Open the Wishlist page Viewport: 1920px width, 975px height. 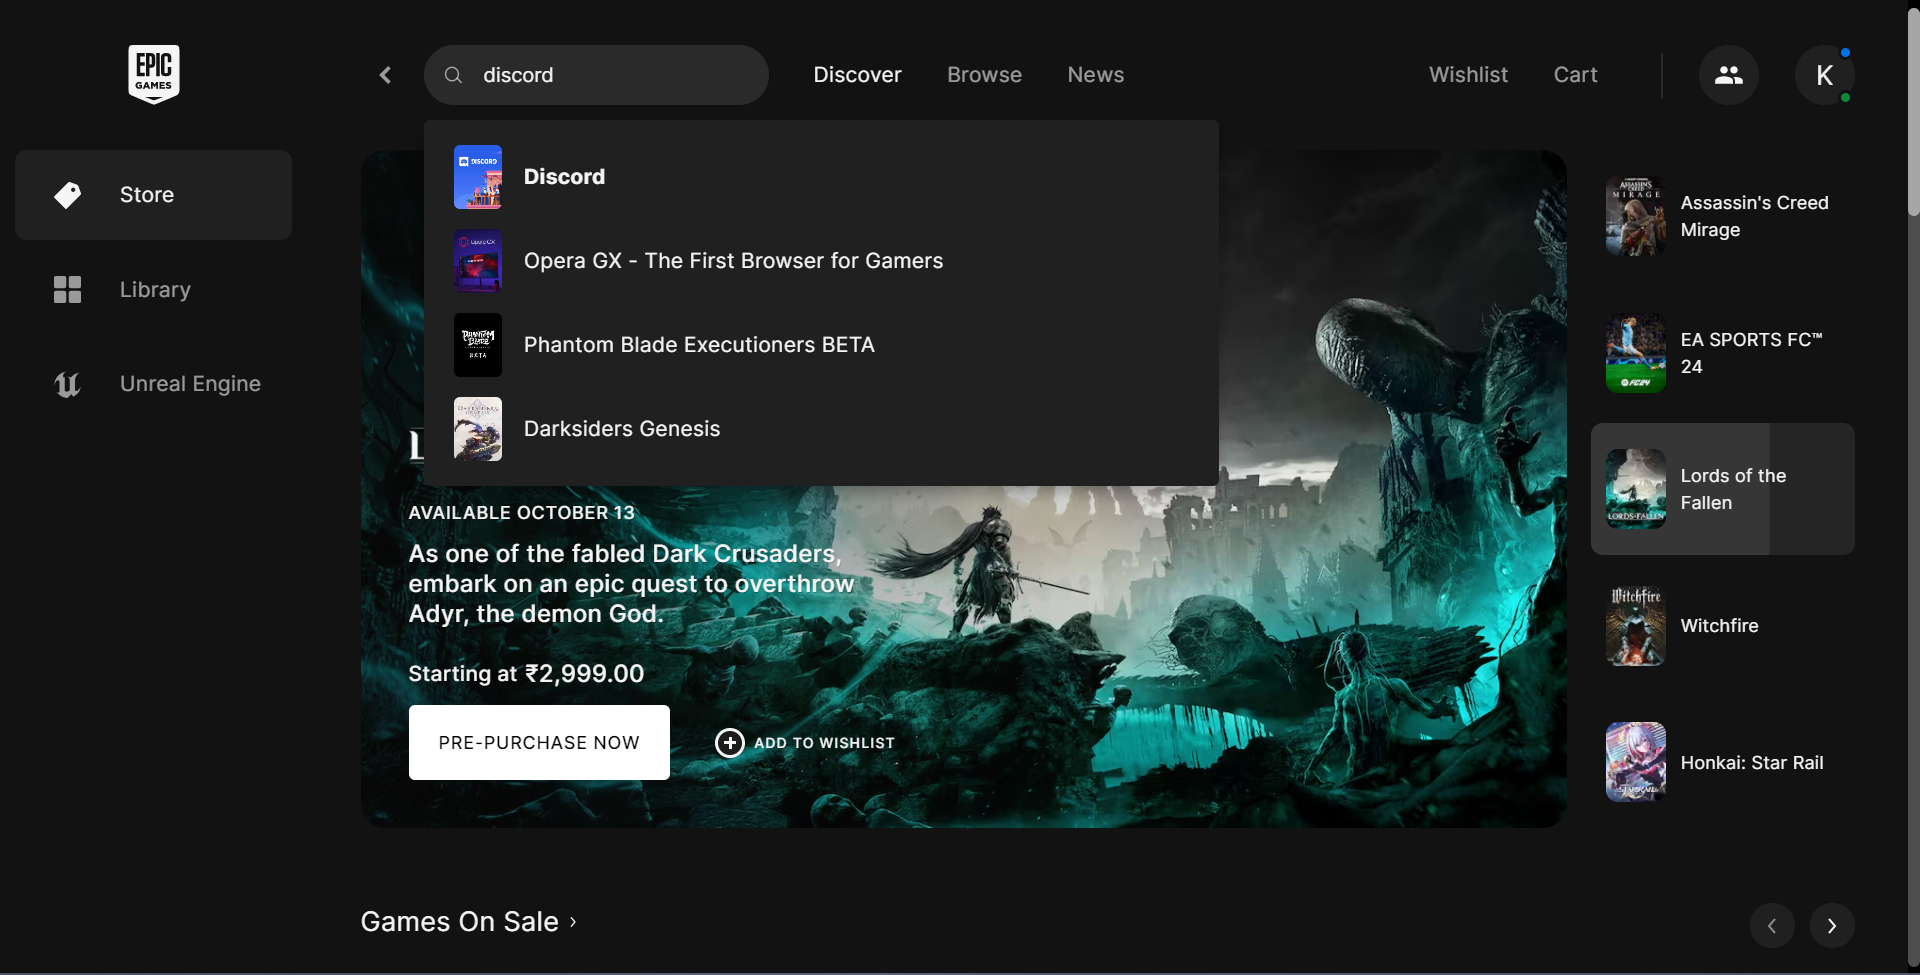point(1468,75)
